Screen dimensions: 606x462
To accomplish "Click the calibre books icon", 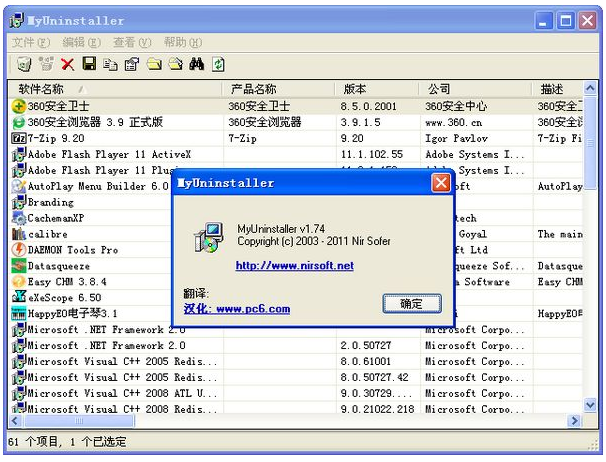I will (x=19, y=234).
